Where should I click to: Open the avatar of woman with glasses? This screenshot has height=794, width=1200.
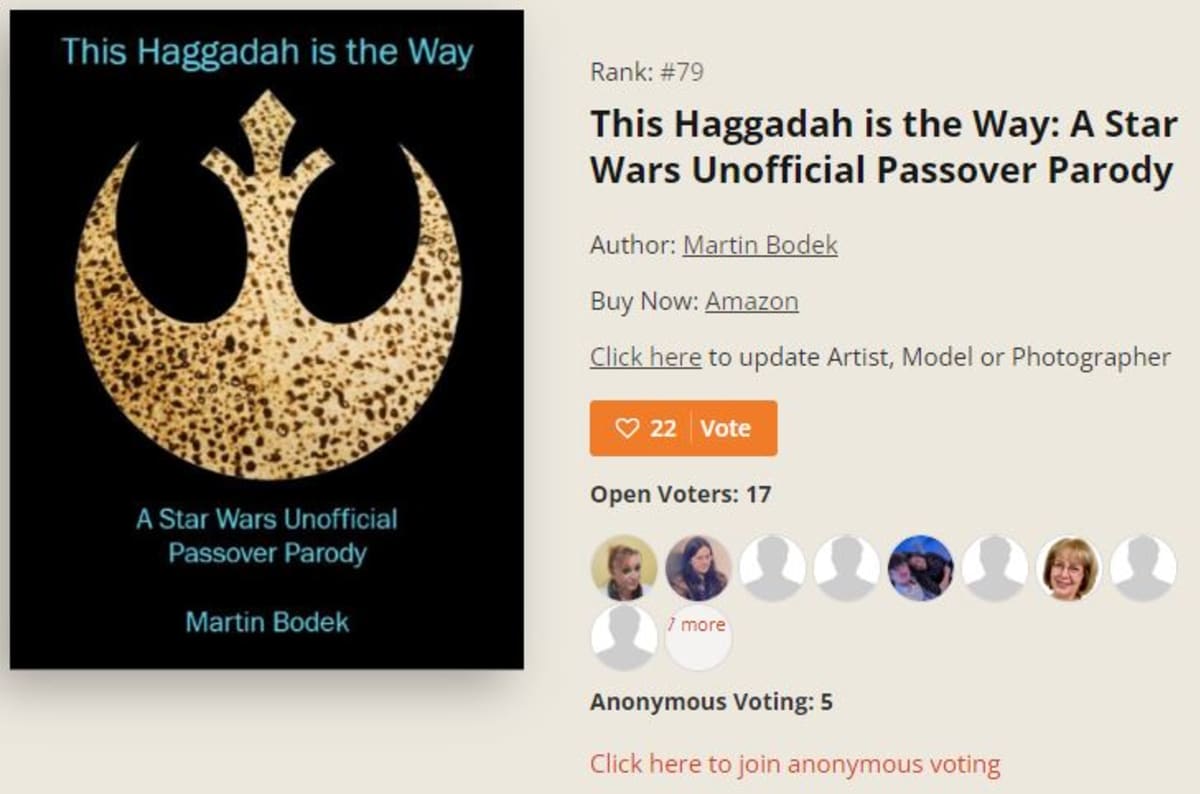pos(1068,568)
